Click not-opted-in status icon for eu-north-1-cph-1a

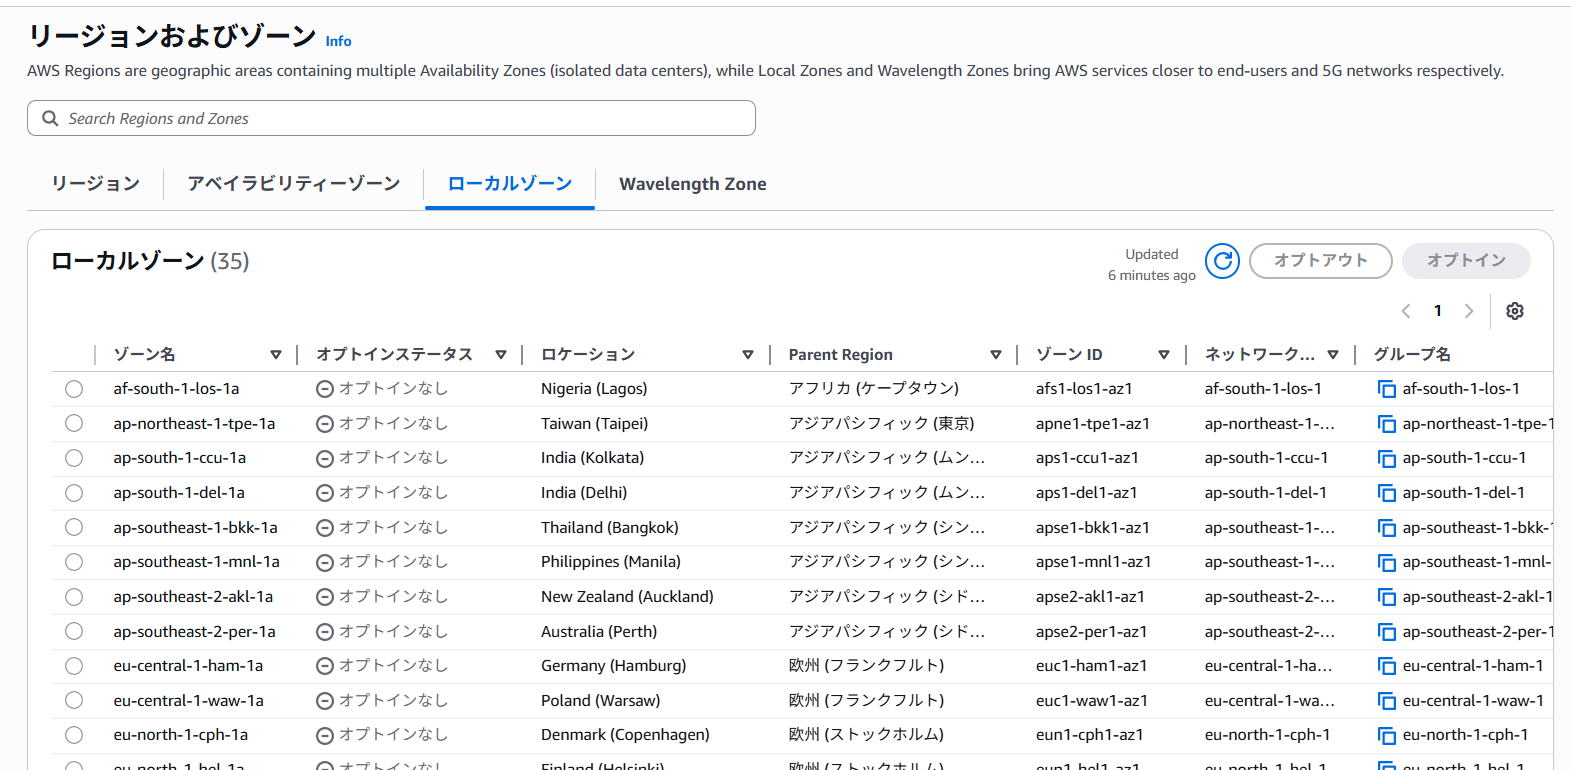point(325,735)
